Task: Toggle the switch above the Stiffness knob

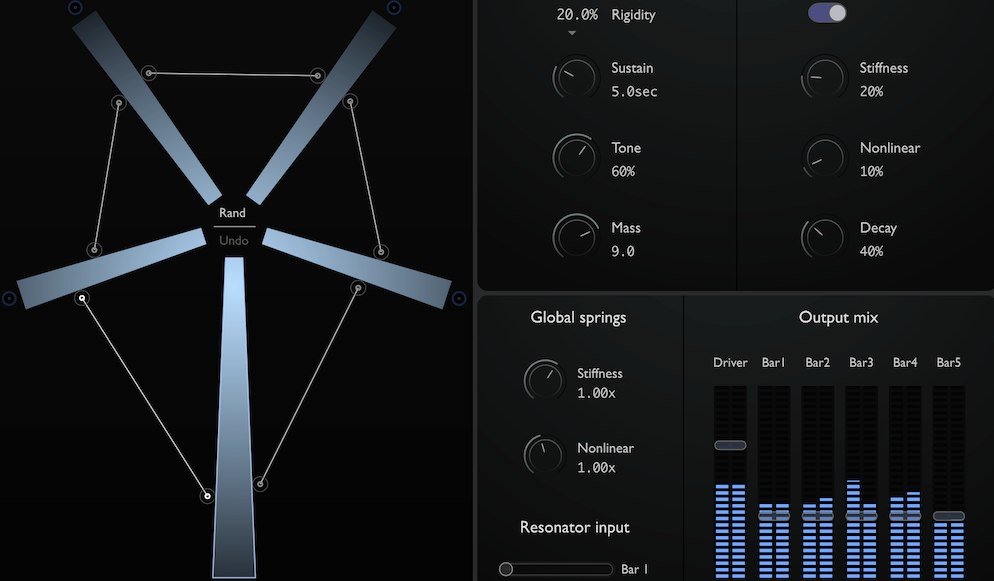Action: pyautogui.click(x=826, y=12)
